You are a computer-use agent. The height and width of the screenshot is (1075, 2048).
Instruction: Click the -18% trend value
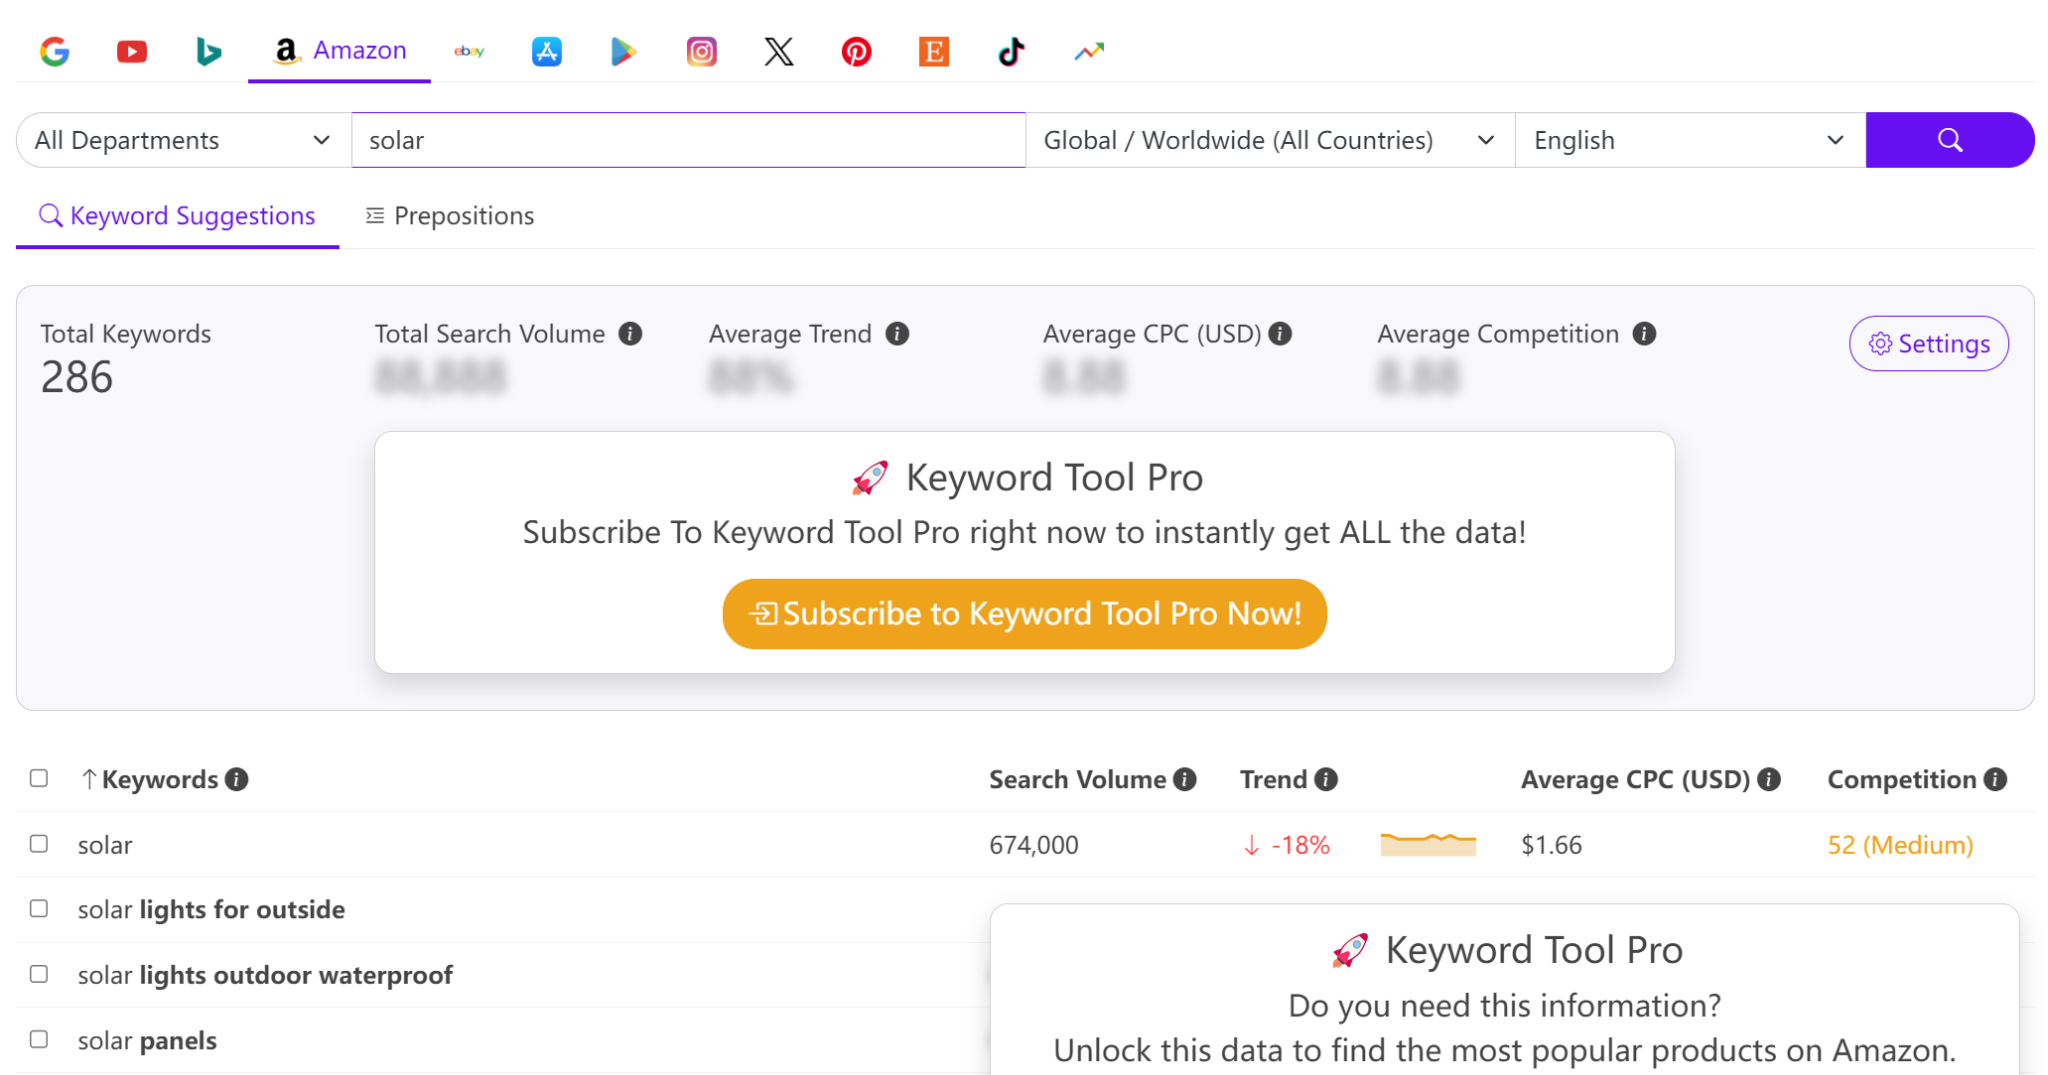(x=1286, y=845)
